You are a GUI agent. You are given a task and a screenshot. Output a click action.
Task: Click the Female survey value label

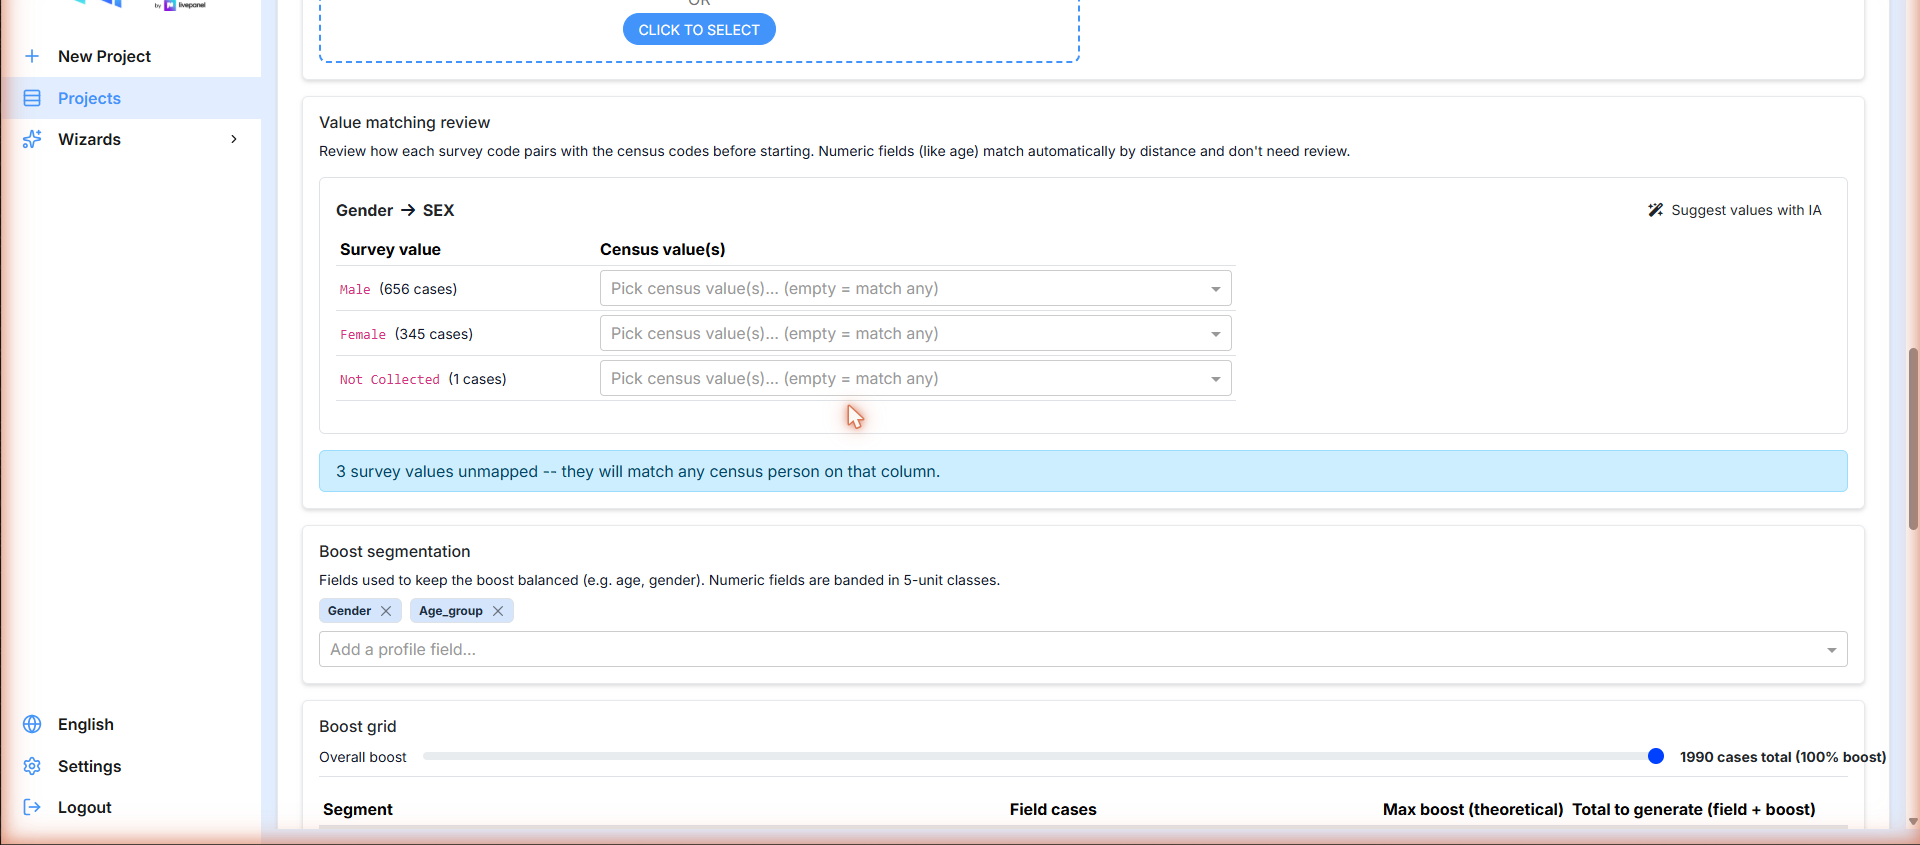point(363,334)
